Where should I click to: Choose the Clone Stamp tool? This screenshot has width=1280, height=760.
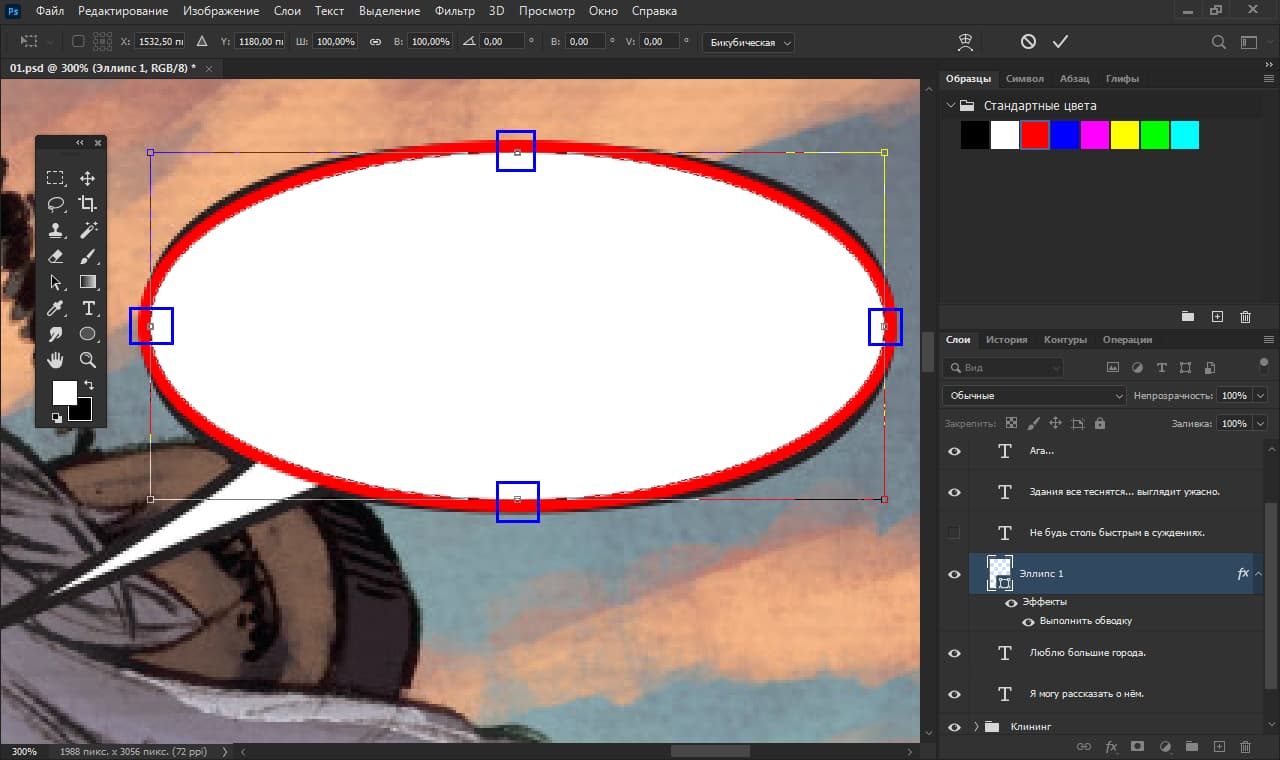click(56, 230)
